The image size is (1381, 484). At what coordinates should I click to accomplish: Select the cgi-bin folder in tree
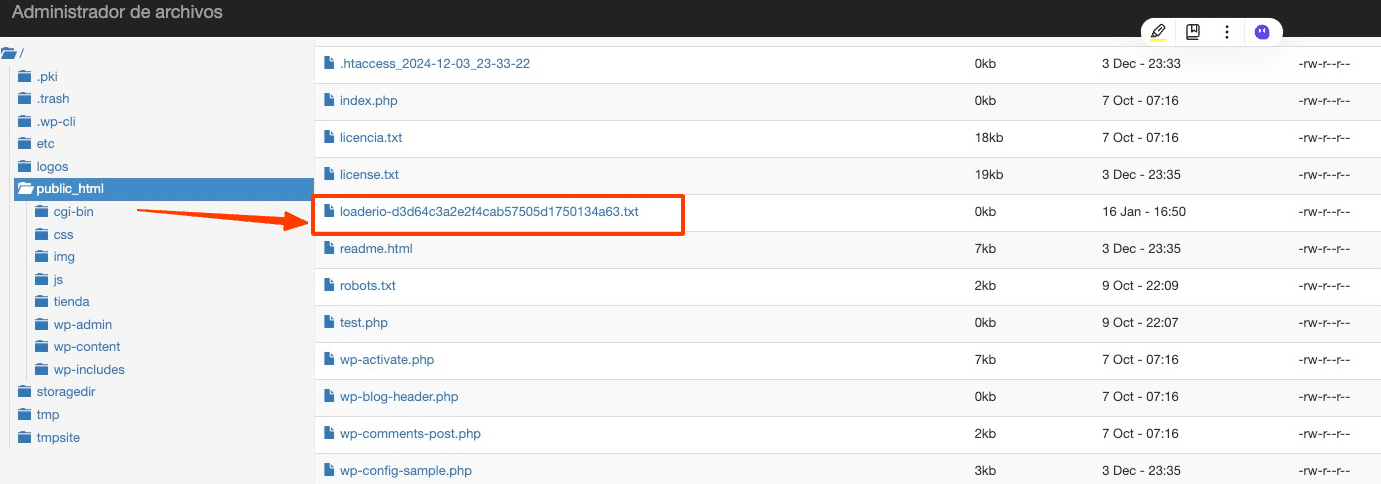73,212
